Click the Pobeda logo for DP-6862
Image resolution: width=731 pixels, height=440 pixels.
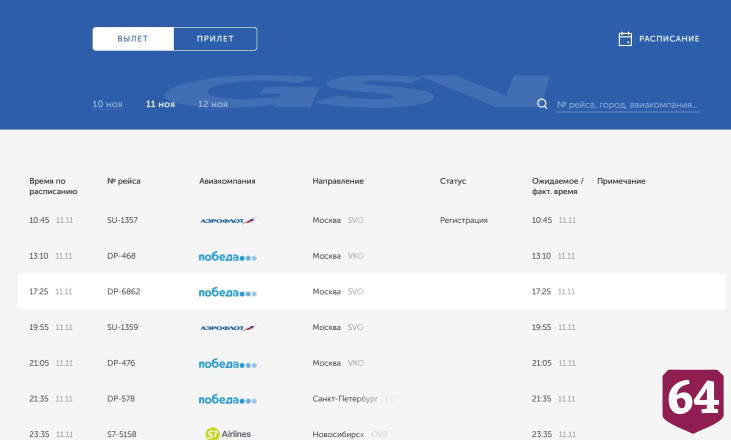click(x=228, y=292)
